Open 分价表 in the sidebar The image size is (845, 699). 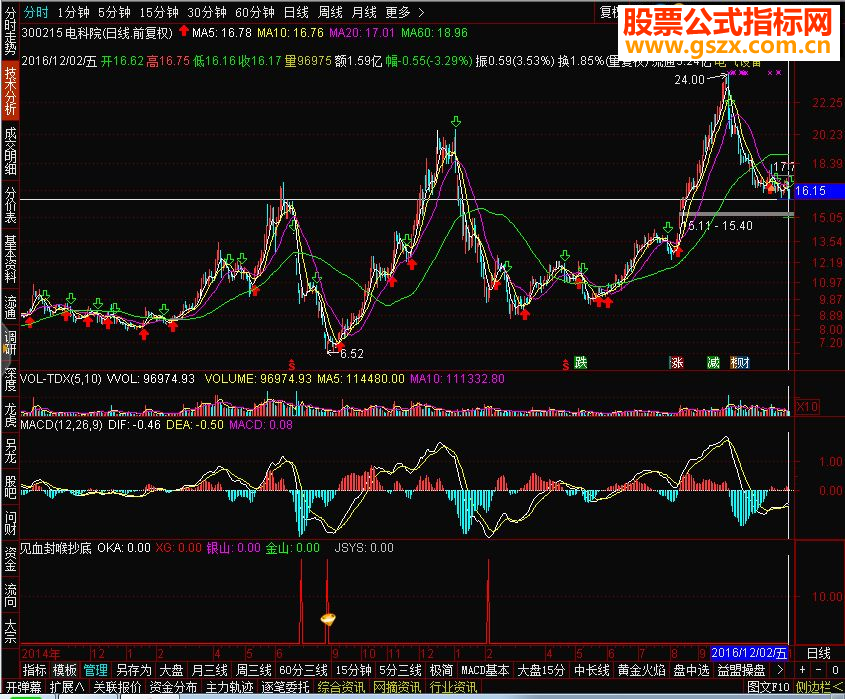(x=10, y=205)
